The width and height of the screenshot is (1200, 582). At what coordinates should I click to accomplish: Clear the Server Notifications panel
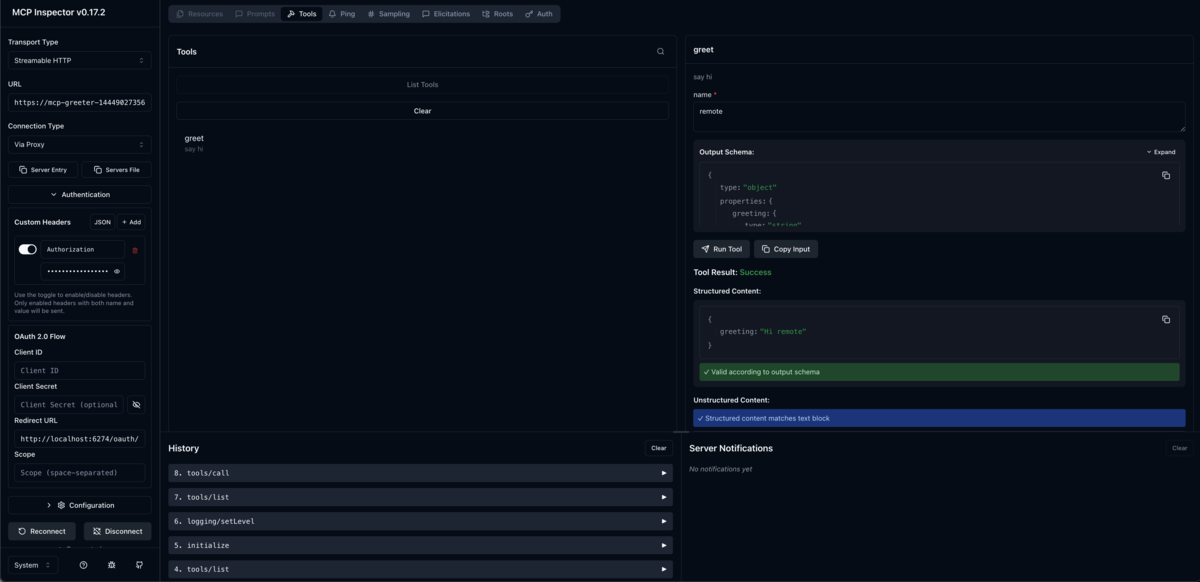tap(1180, 448)
